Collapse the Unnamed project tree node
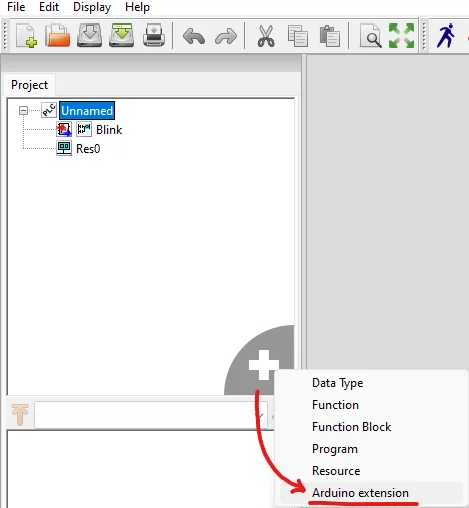 23,110
